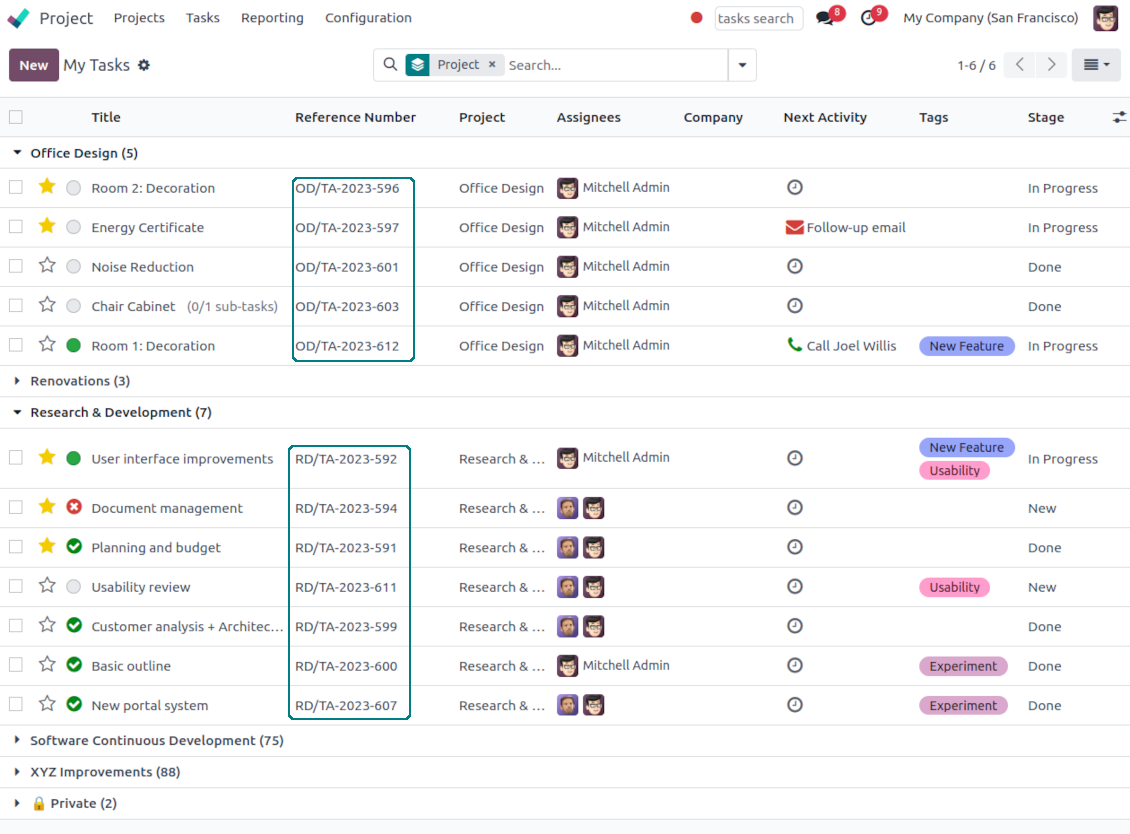The height and width of the screenshot is (834, 1130).
Task: Open the Reporting menu
Action: click(x=272, y=18)
